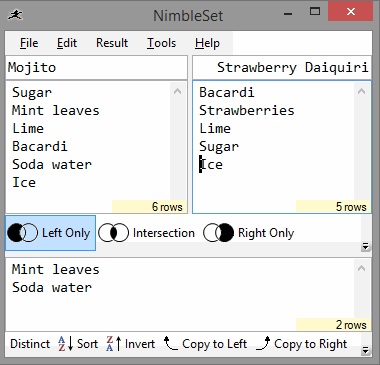Click the A-Z Sort arrow icon

pyautogui.click(x=65, y=344)
